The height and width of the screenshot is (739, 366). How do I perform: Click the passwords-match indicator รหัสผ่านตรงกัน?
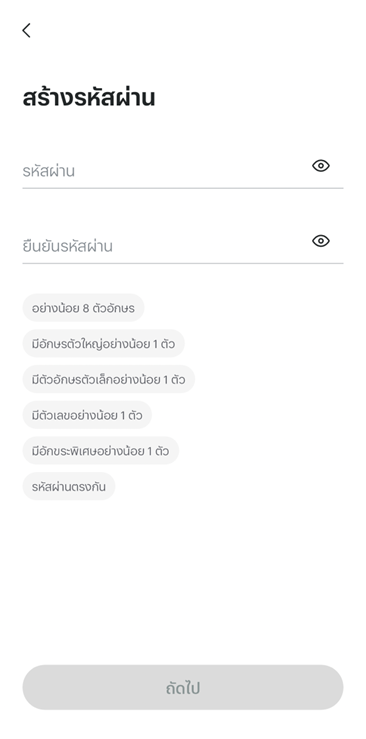coord(69,486)
